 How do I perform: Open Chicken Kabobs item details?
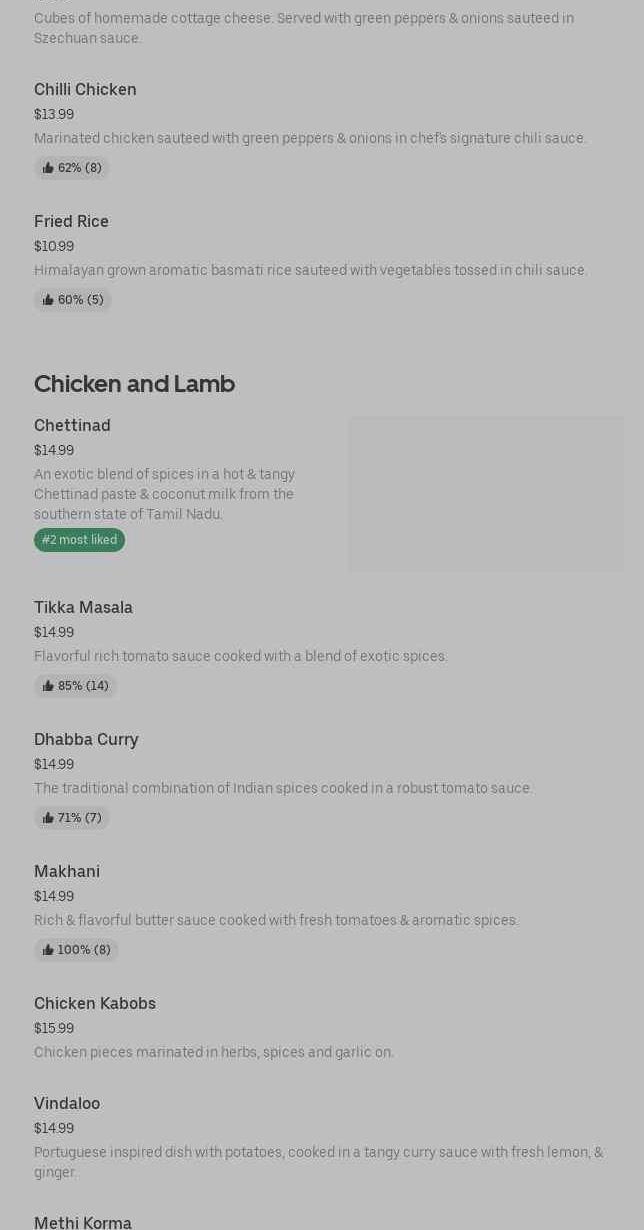coord(95,1004)
